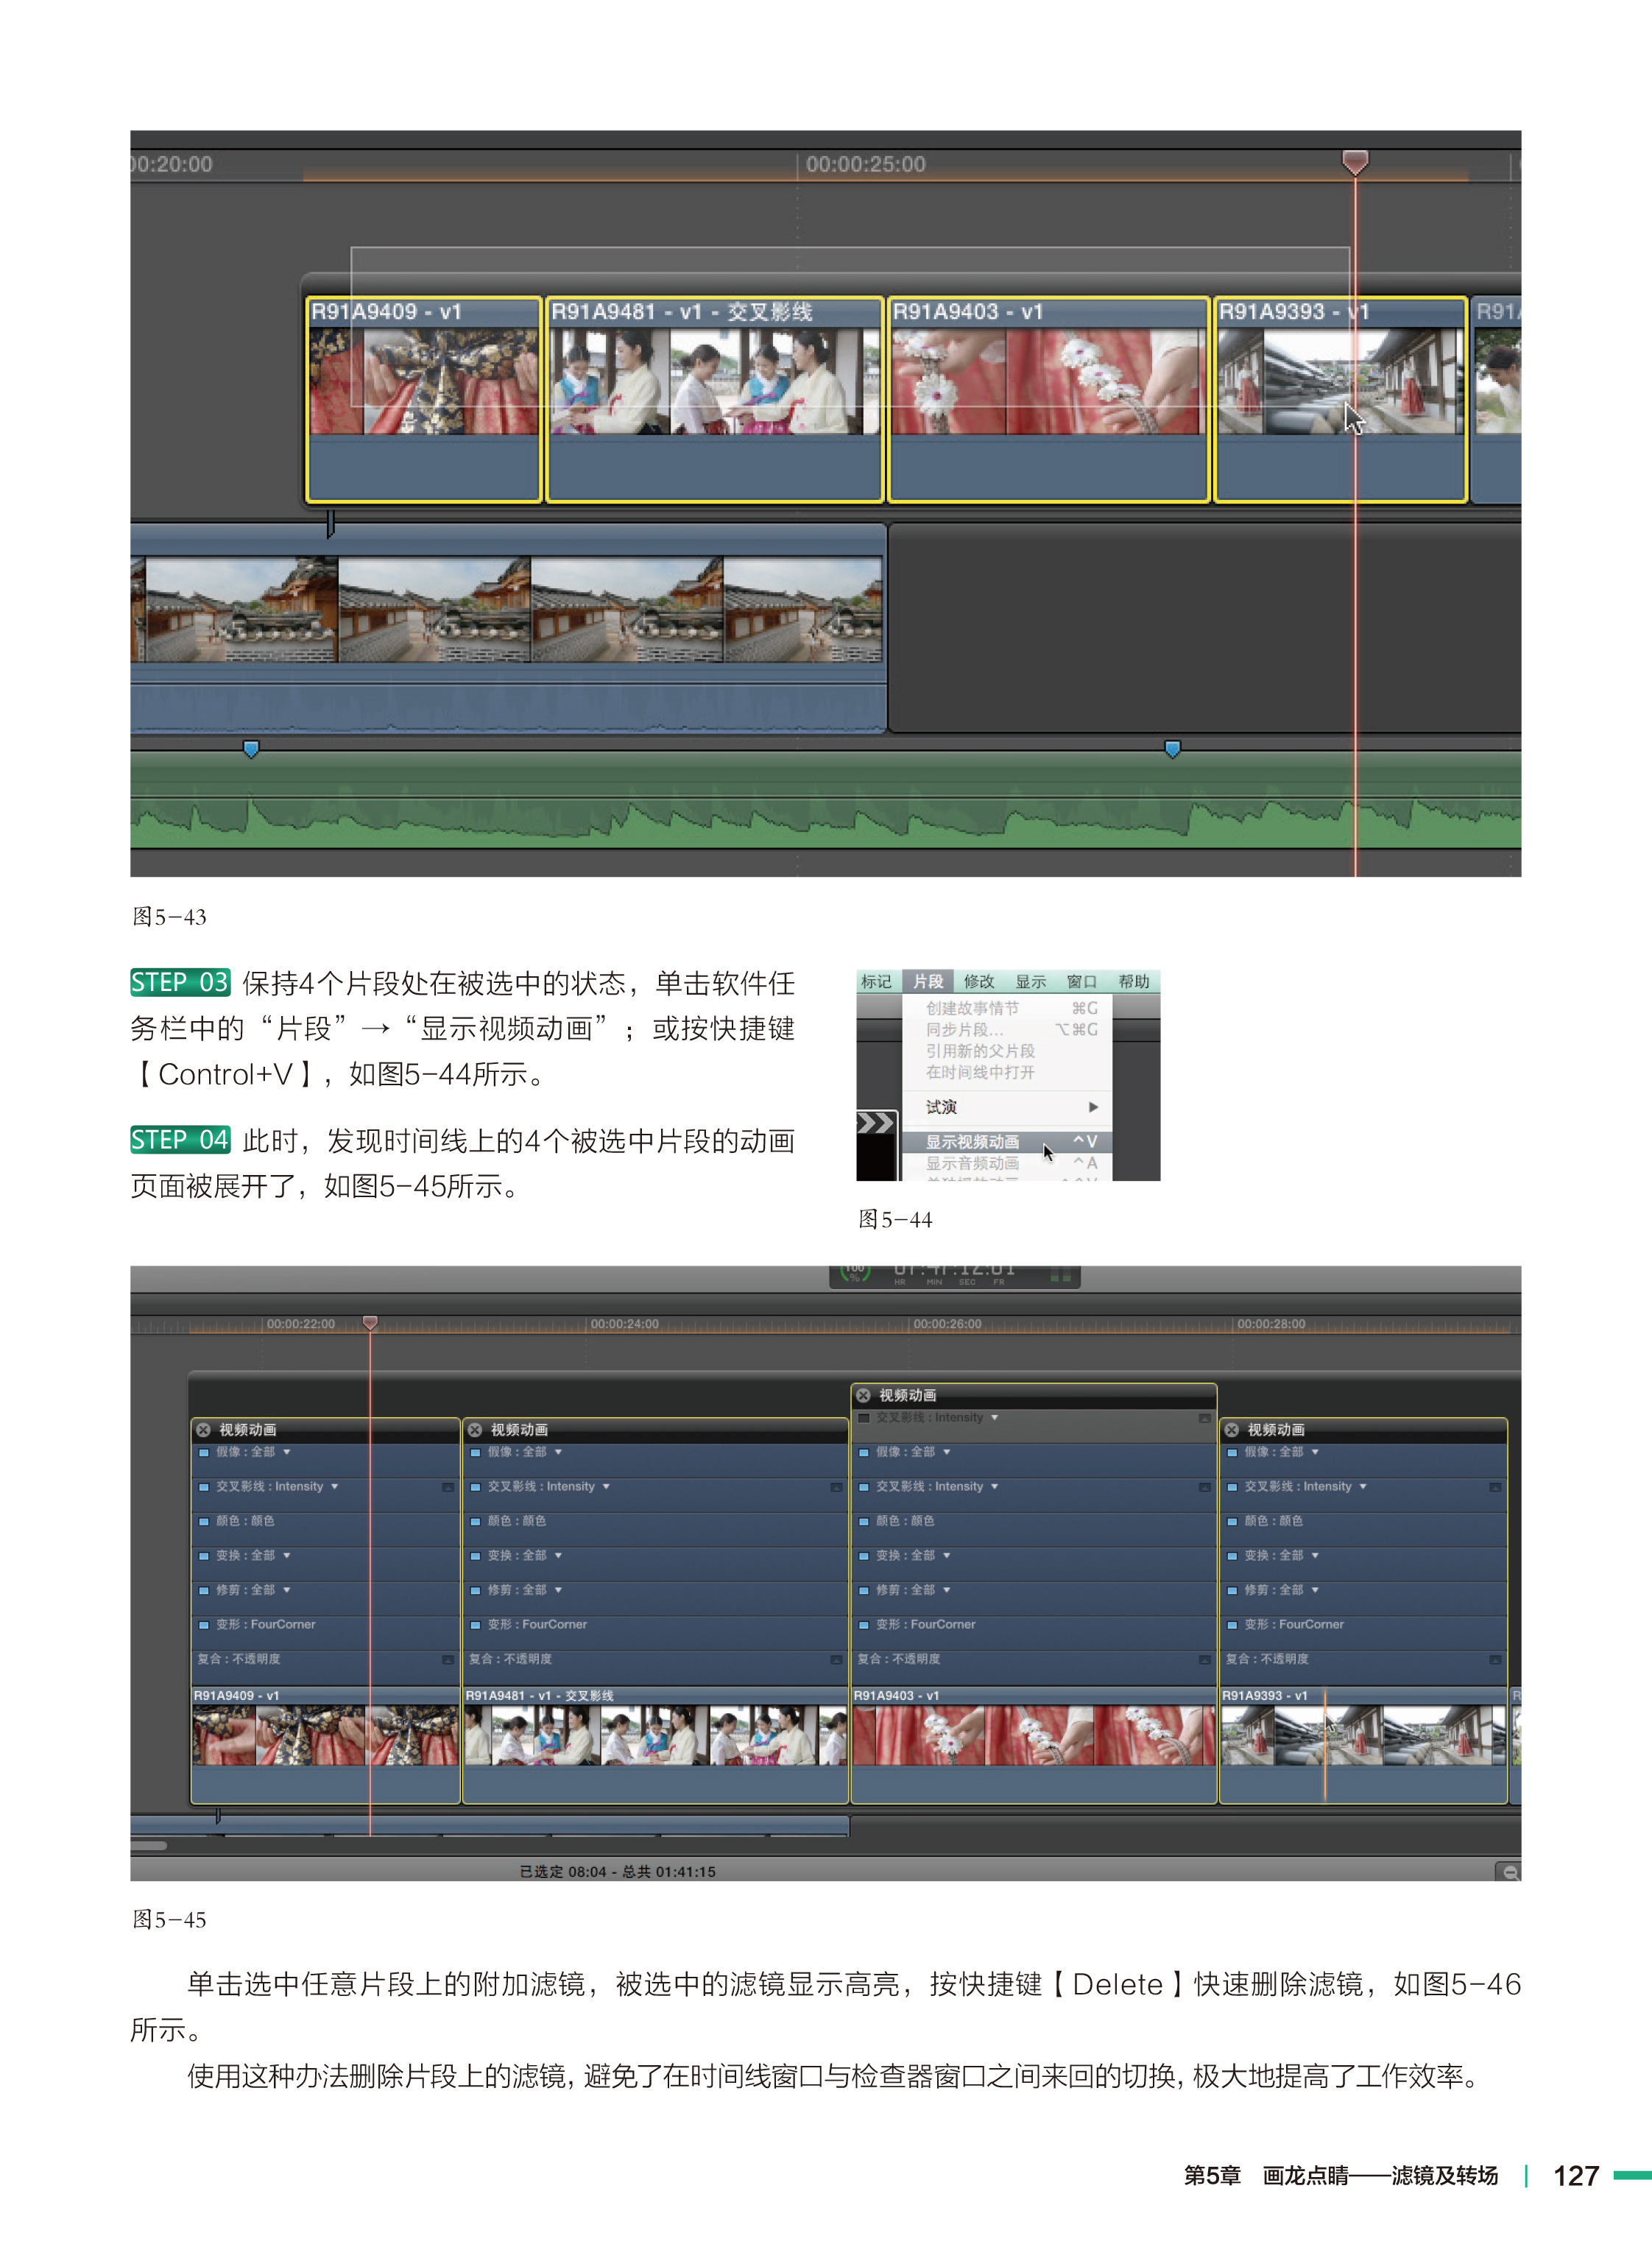Open 变换 全部 dropdown on clip R91A9393
Screen dimensions: 1652x2261
pyautogui.click(x=1315, y=1556)
